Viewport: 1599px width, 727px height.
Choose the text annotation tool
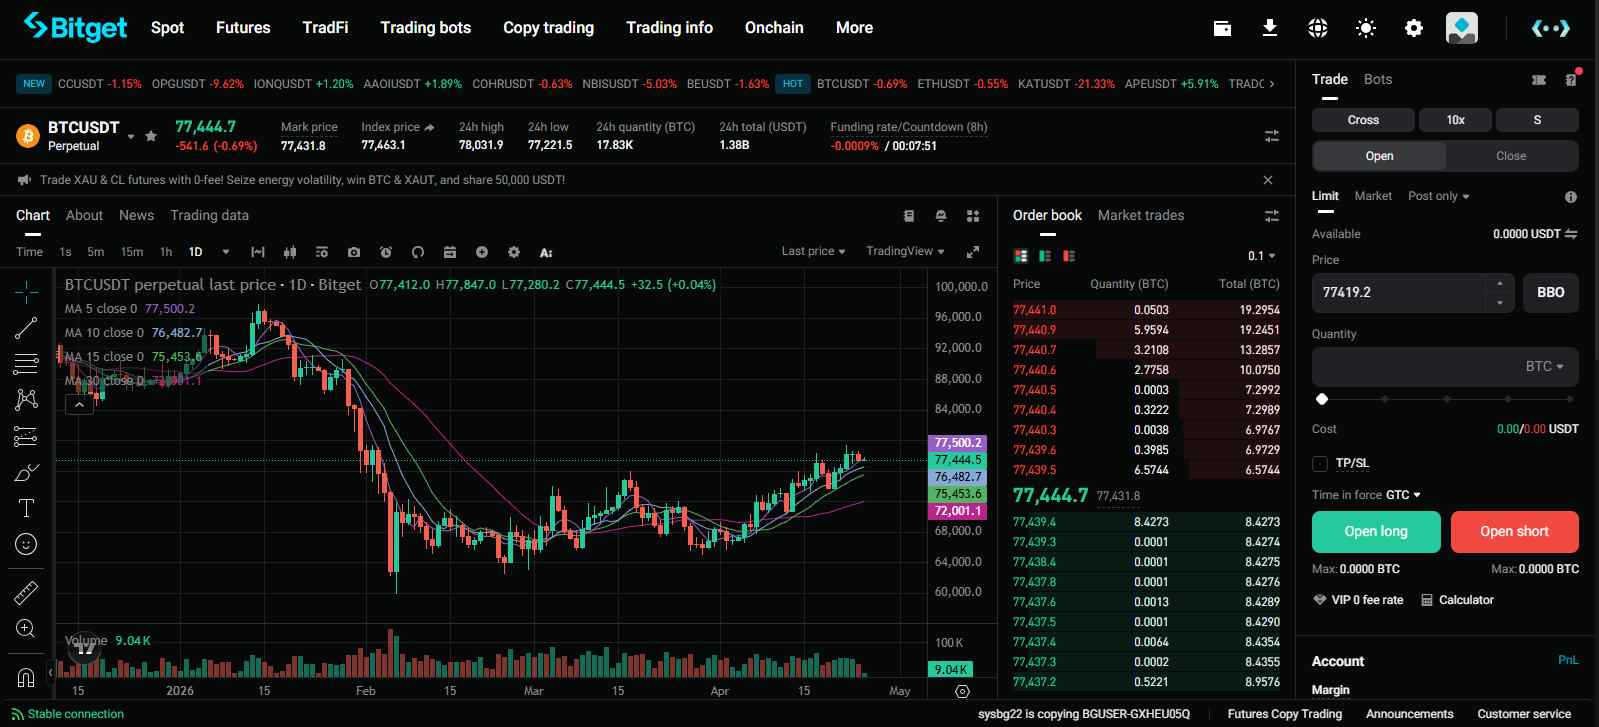tap(26, 508)
